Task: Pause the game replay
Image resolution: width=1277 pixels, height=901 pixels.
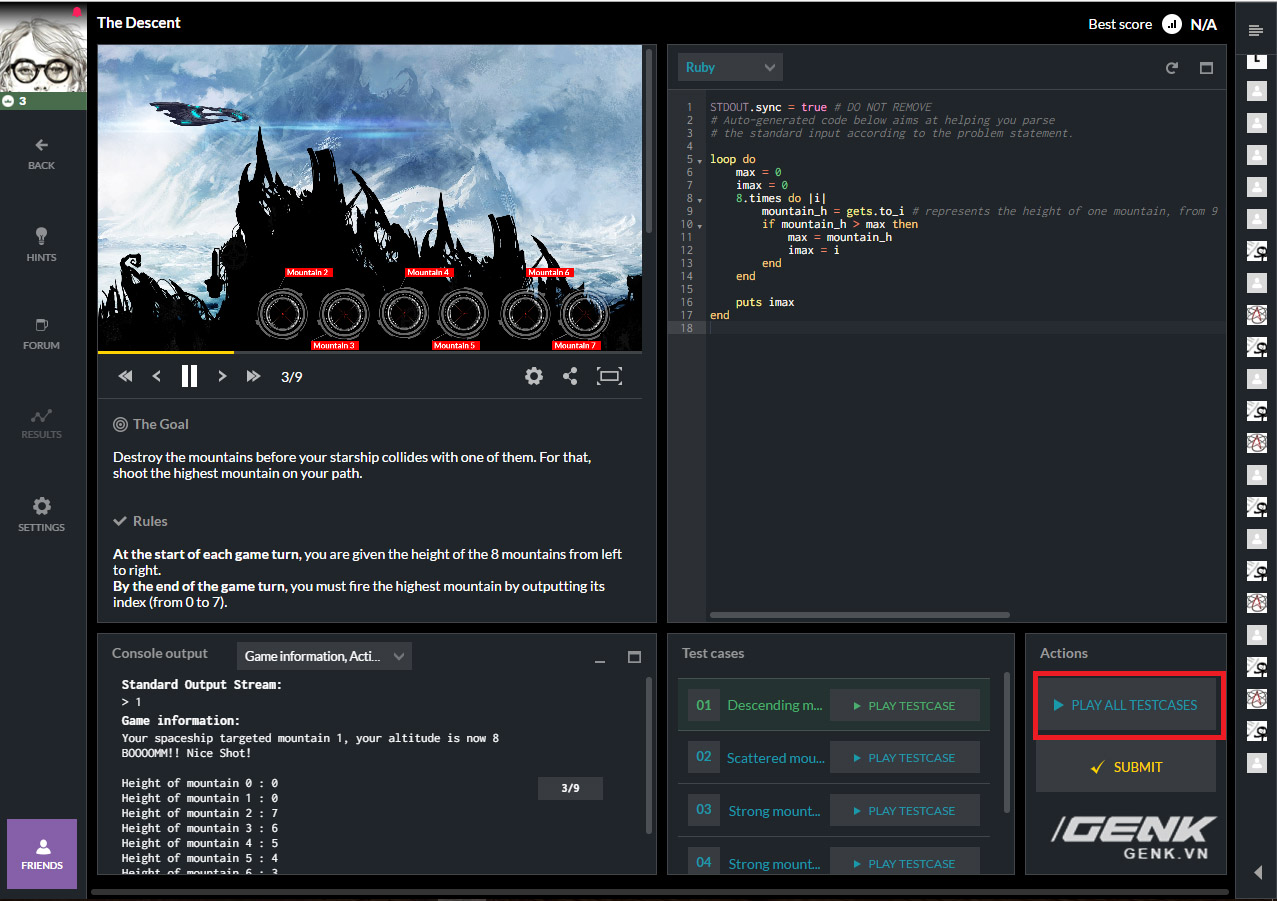Action: pyautogui.click(x=189, y=376)
